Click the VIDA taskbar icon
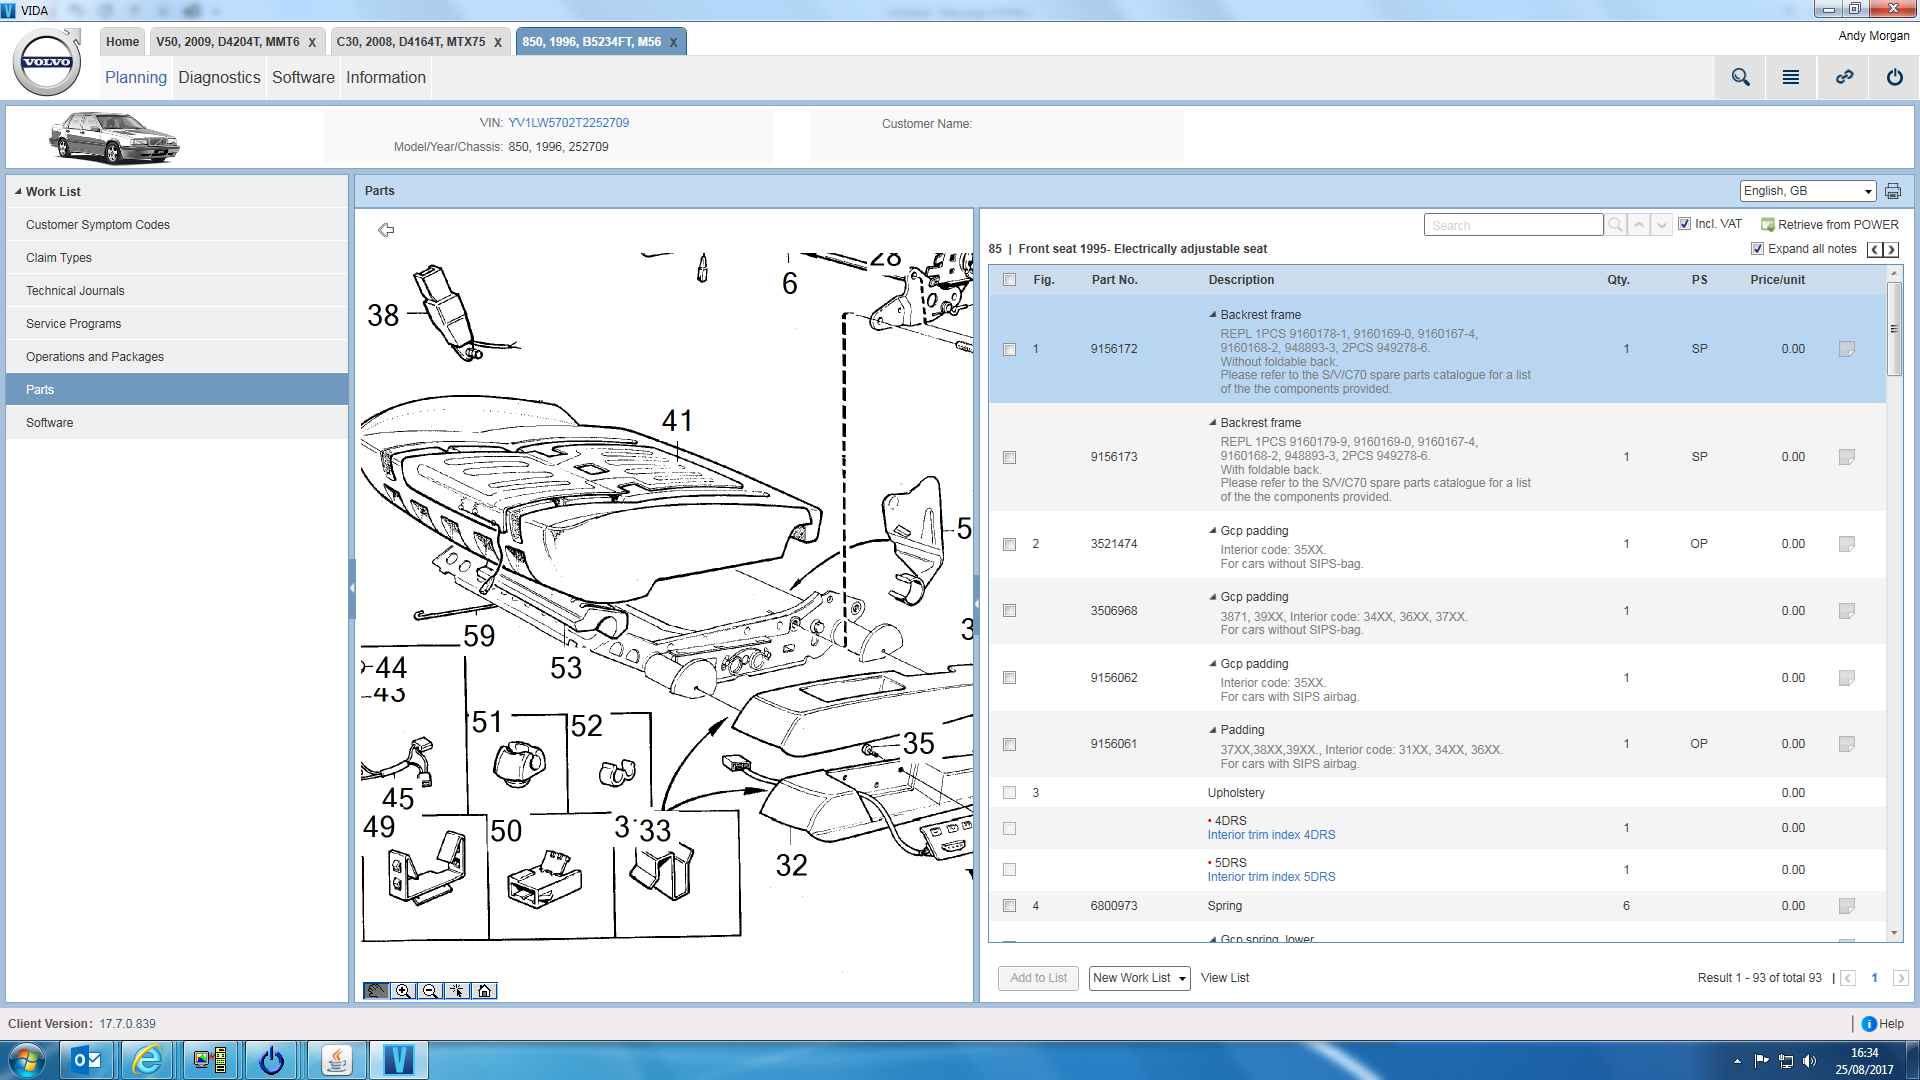Screen dimensions: 1920x1080 tap(398, 1060)
